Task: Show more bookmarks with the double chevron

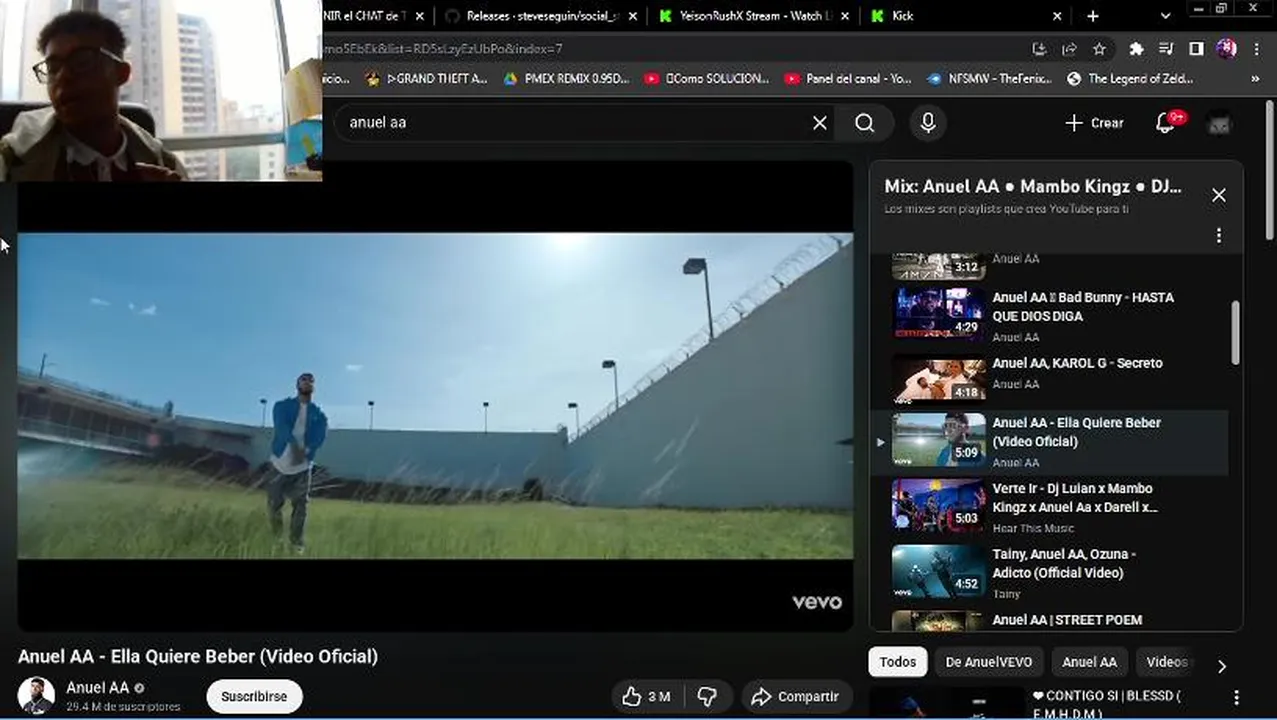Action: coord(1255,78)
